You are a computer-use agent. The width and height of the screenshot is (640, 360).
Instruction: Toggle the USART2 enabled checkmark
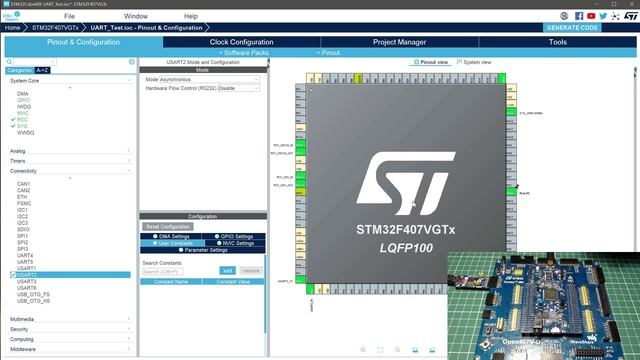coord(13,275)
